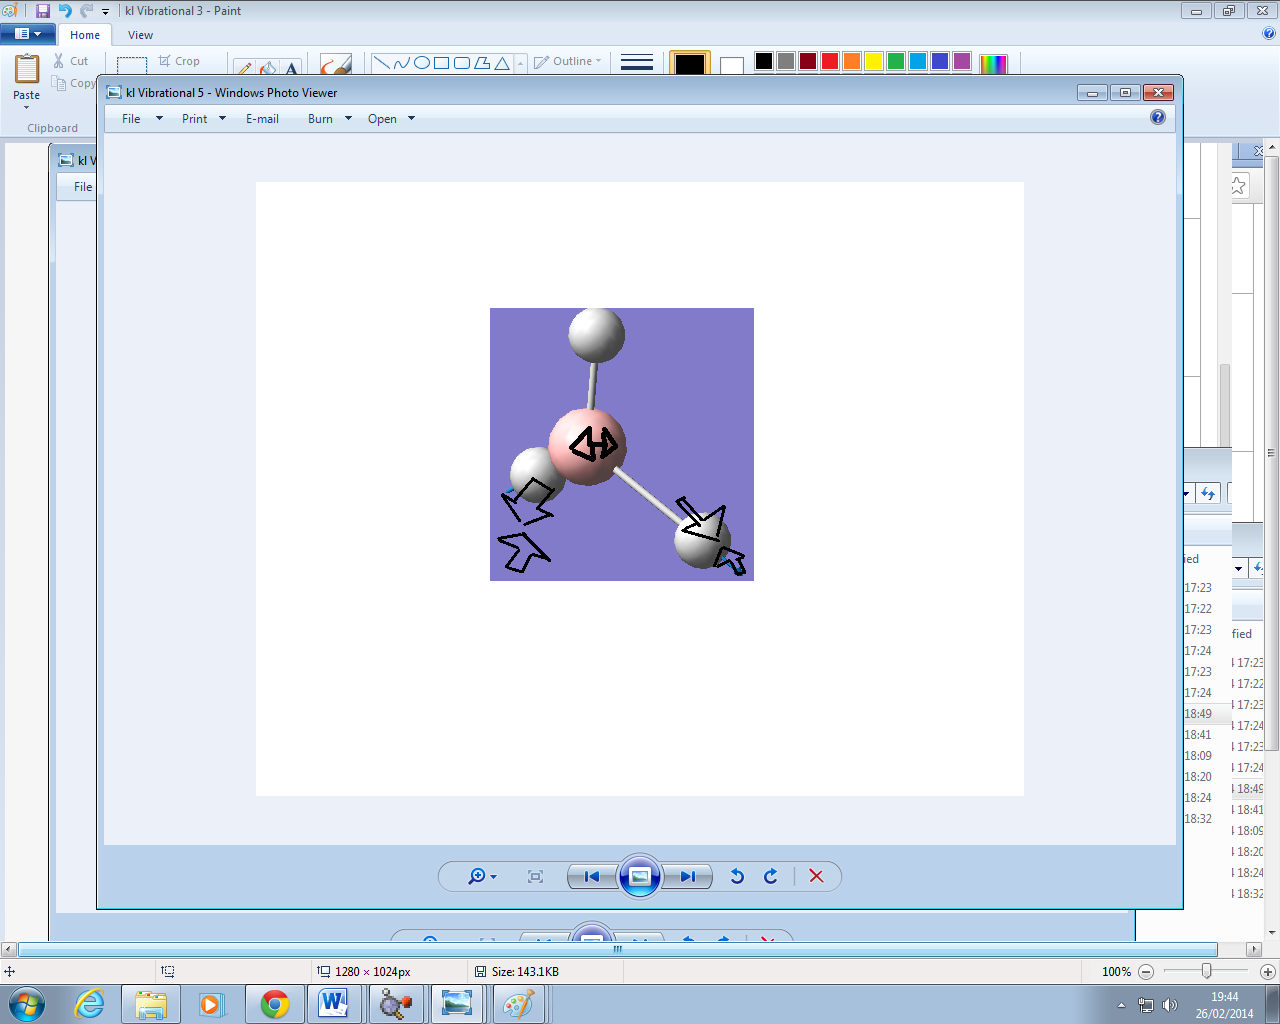Select the Color 1 foreground swatch
Screen dimensions: 1280x1024
point(690,64)
